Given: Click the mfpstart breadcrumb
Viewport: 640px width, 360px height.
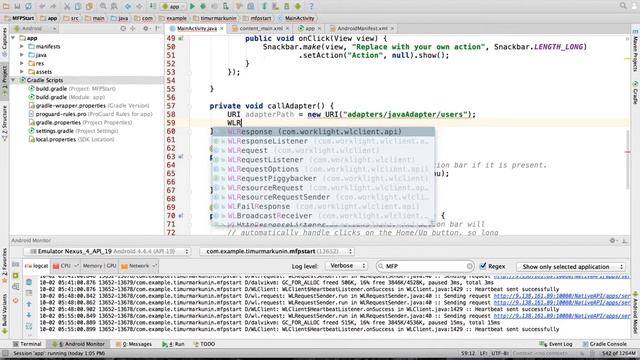Looking at the screenshot, I should coord(258,18).
